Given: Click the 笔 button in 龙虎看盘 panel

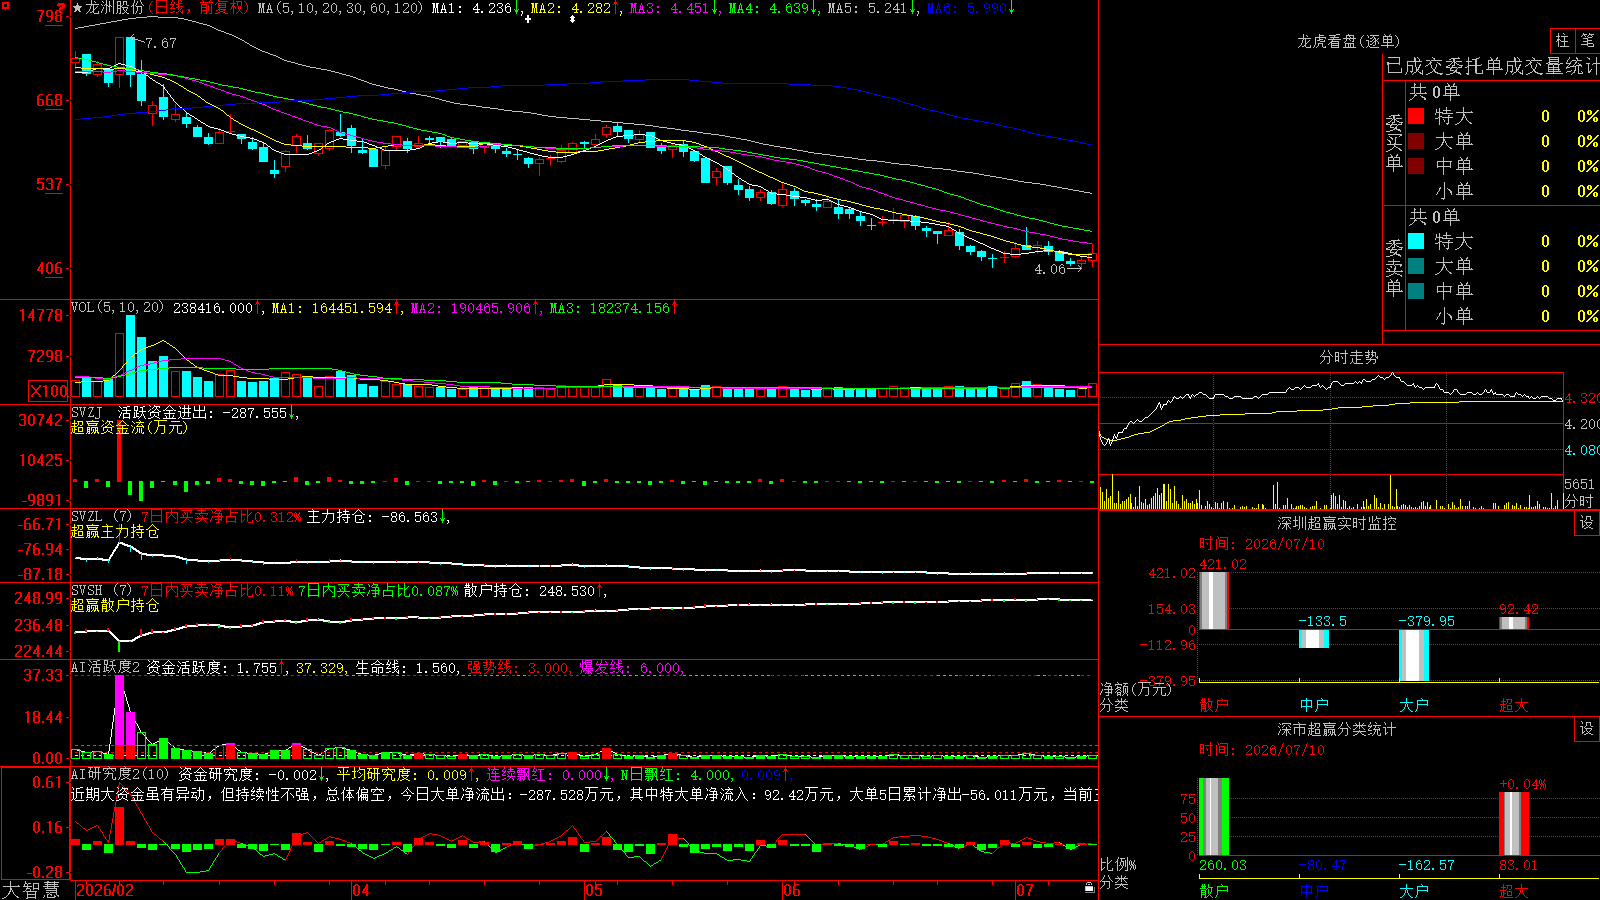Looking at the screenshot, I should pyautogui.click(x=1587, y=40).
